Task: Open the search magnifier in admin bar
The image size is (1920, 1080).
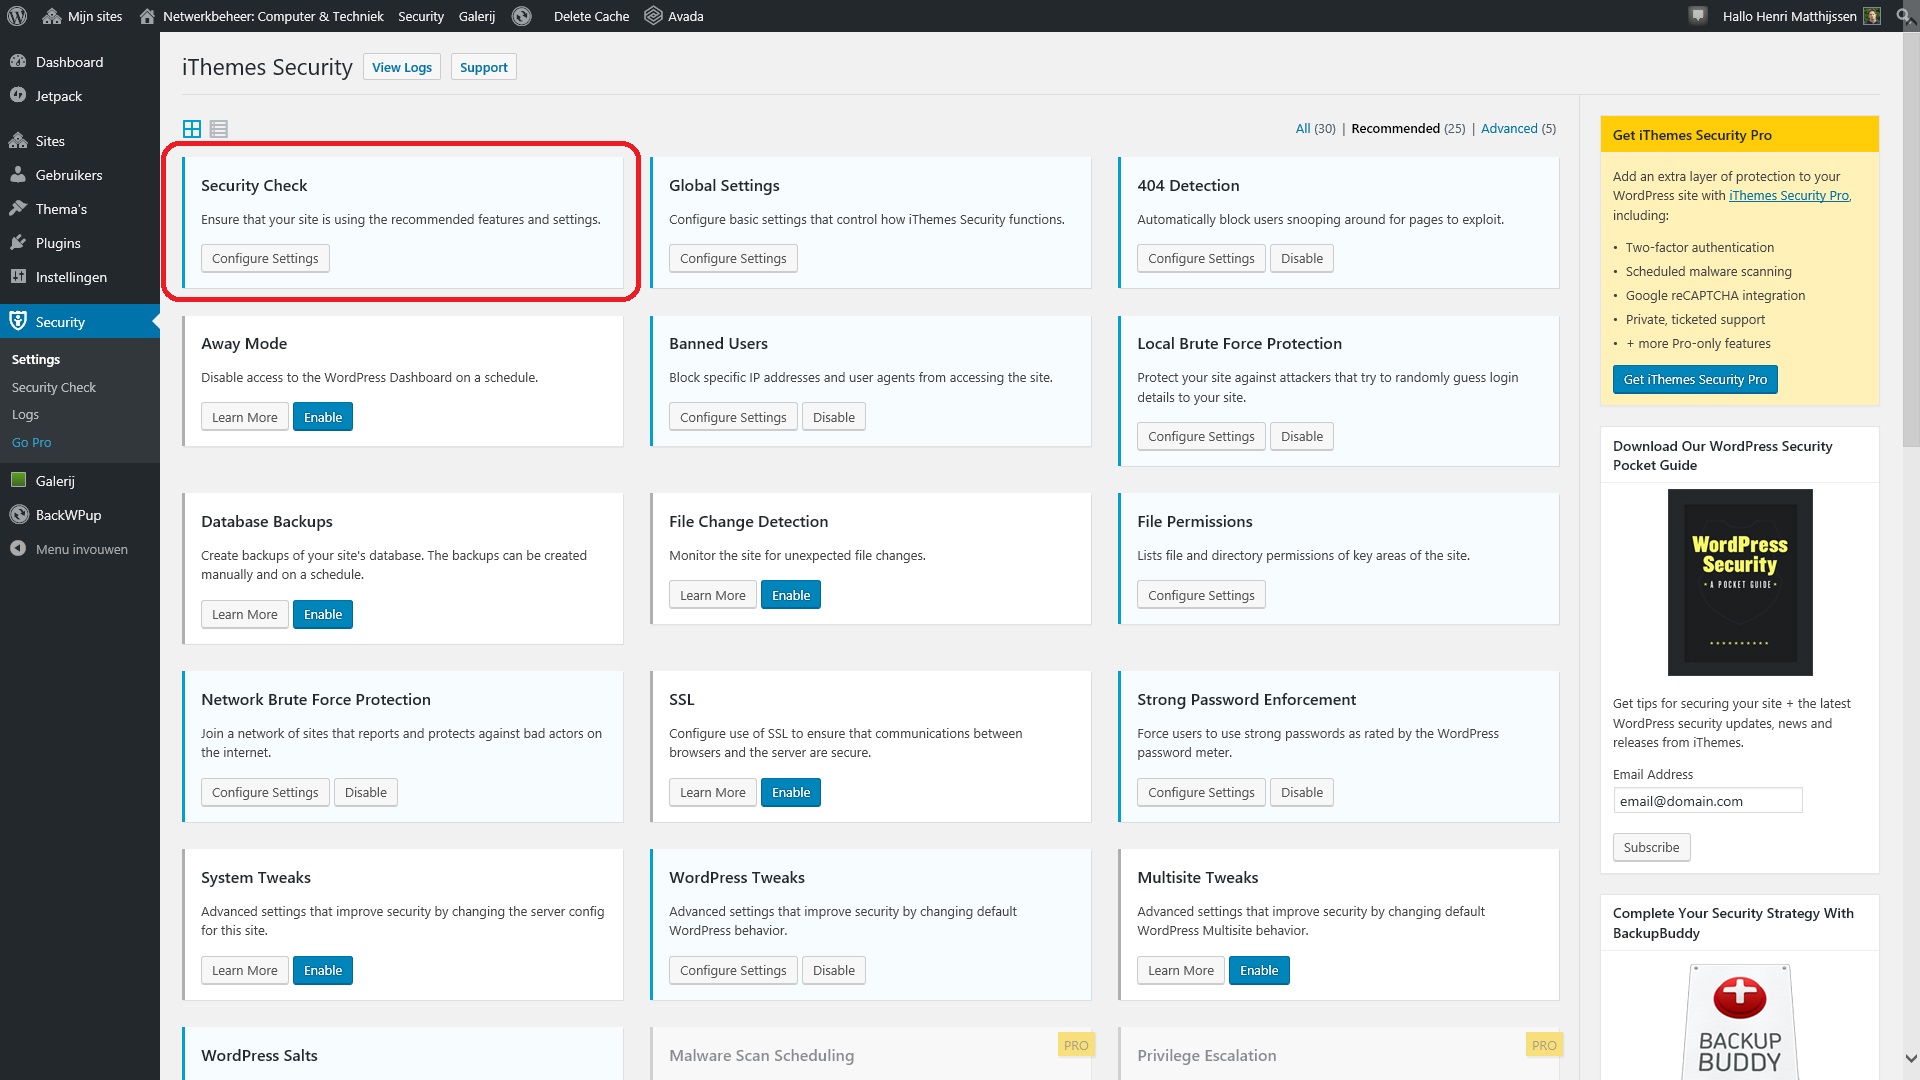Action: (1904, 16)
